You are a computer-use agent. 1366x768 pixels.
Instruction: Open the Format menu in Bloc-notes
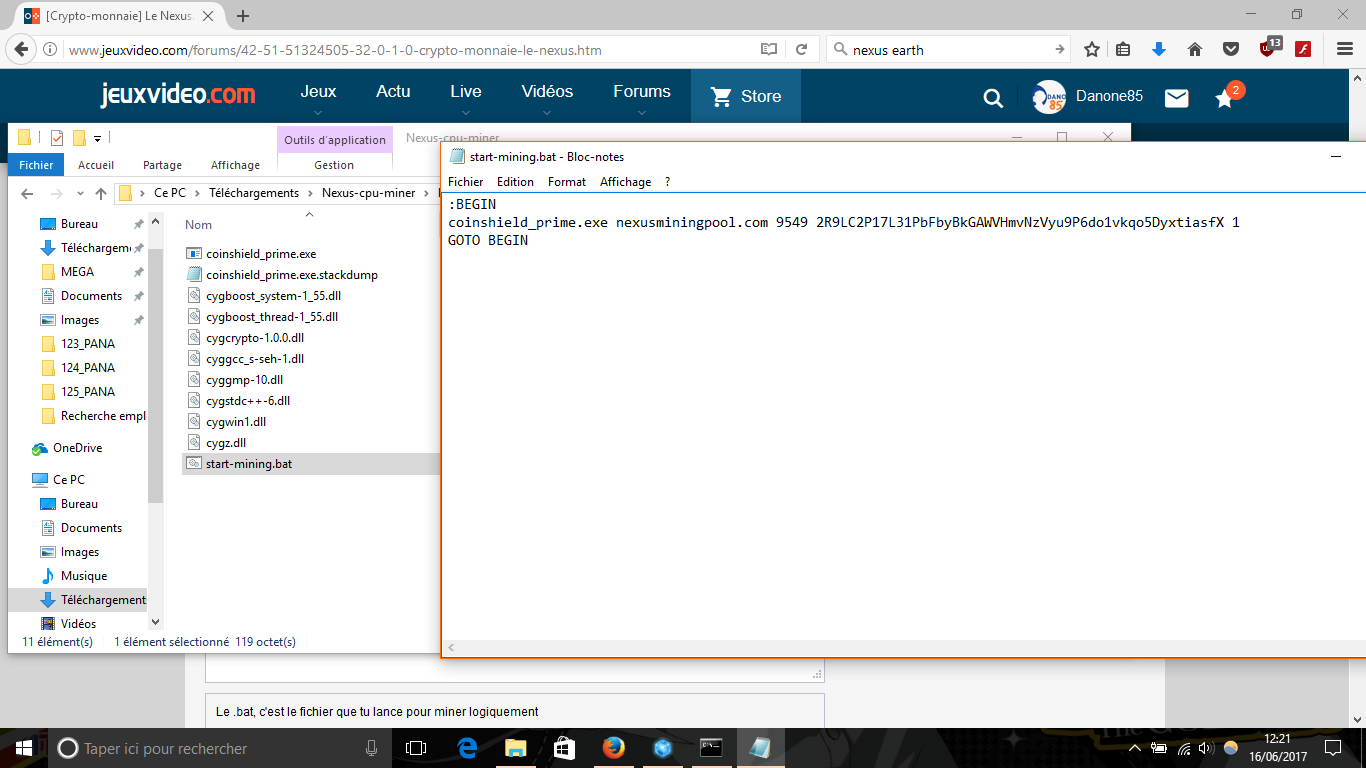tap(567, 182)
